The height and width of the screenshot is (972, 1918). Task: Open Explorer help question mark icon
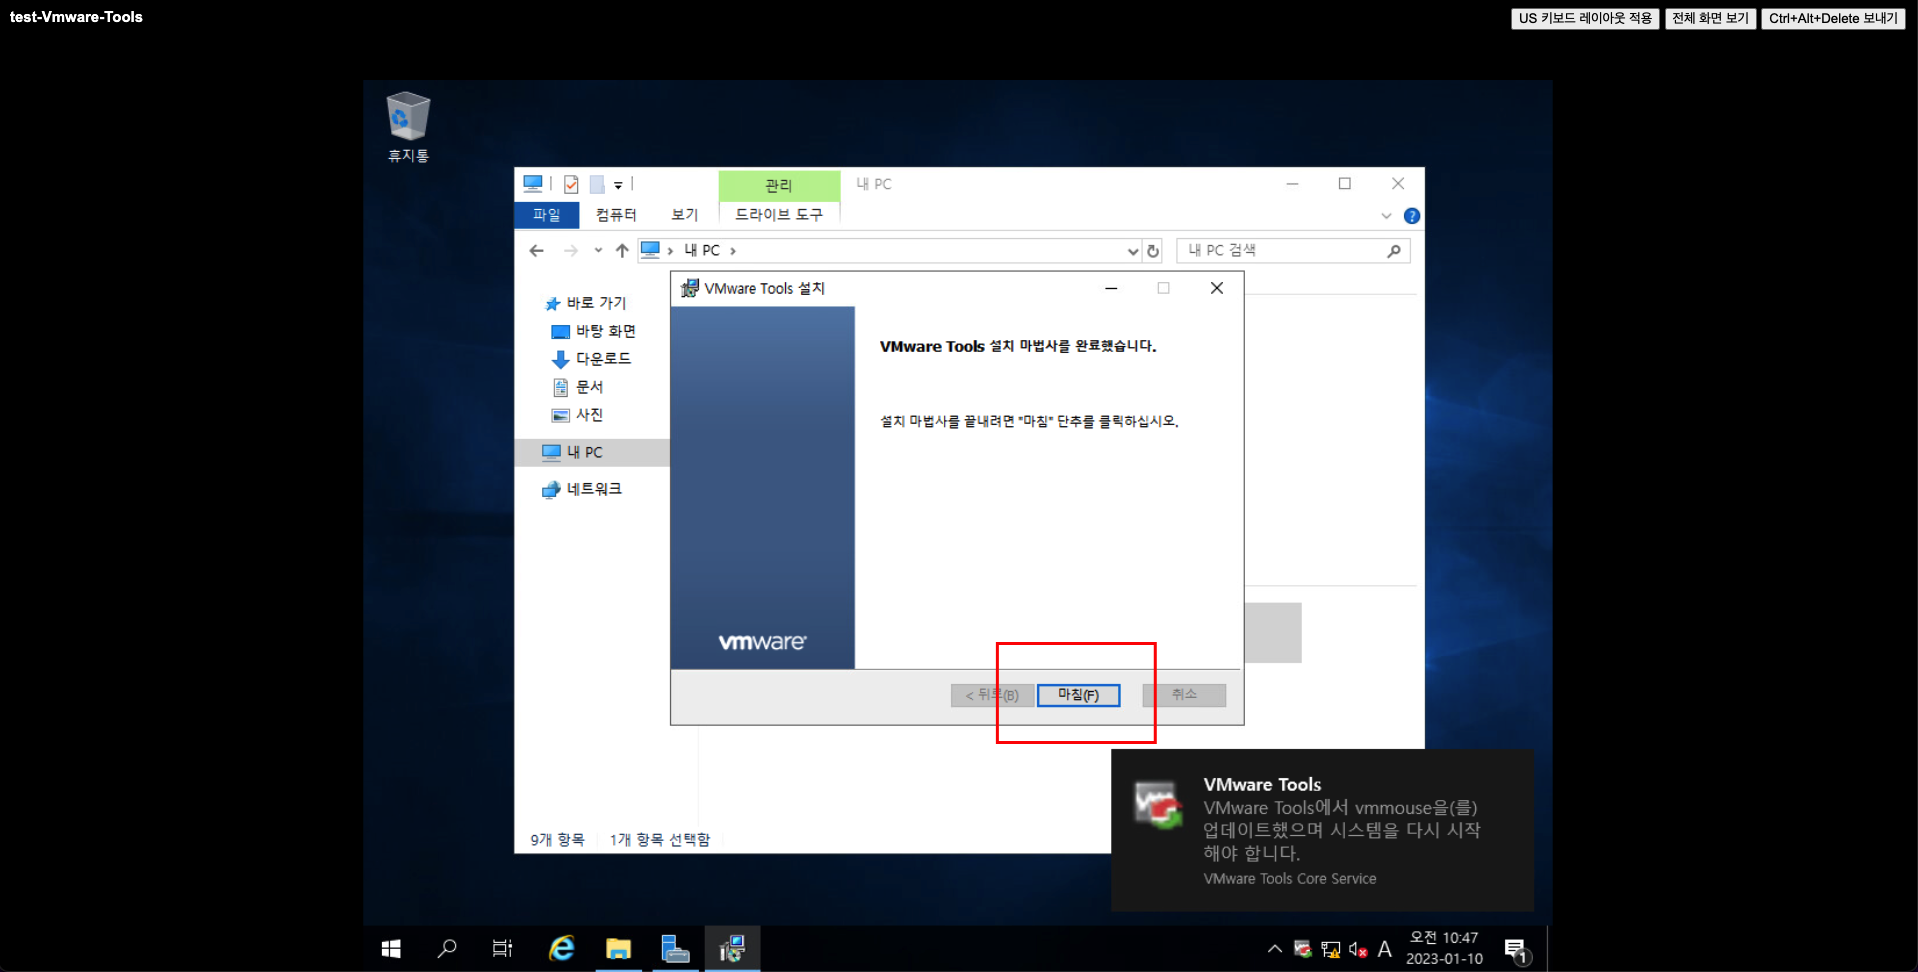pyautogui.click(x=1412, y=216)
